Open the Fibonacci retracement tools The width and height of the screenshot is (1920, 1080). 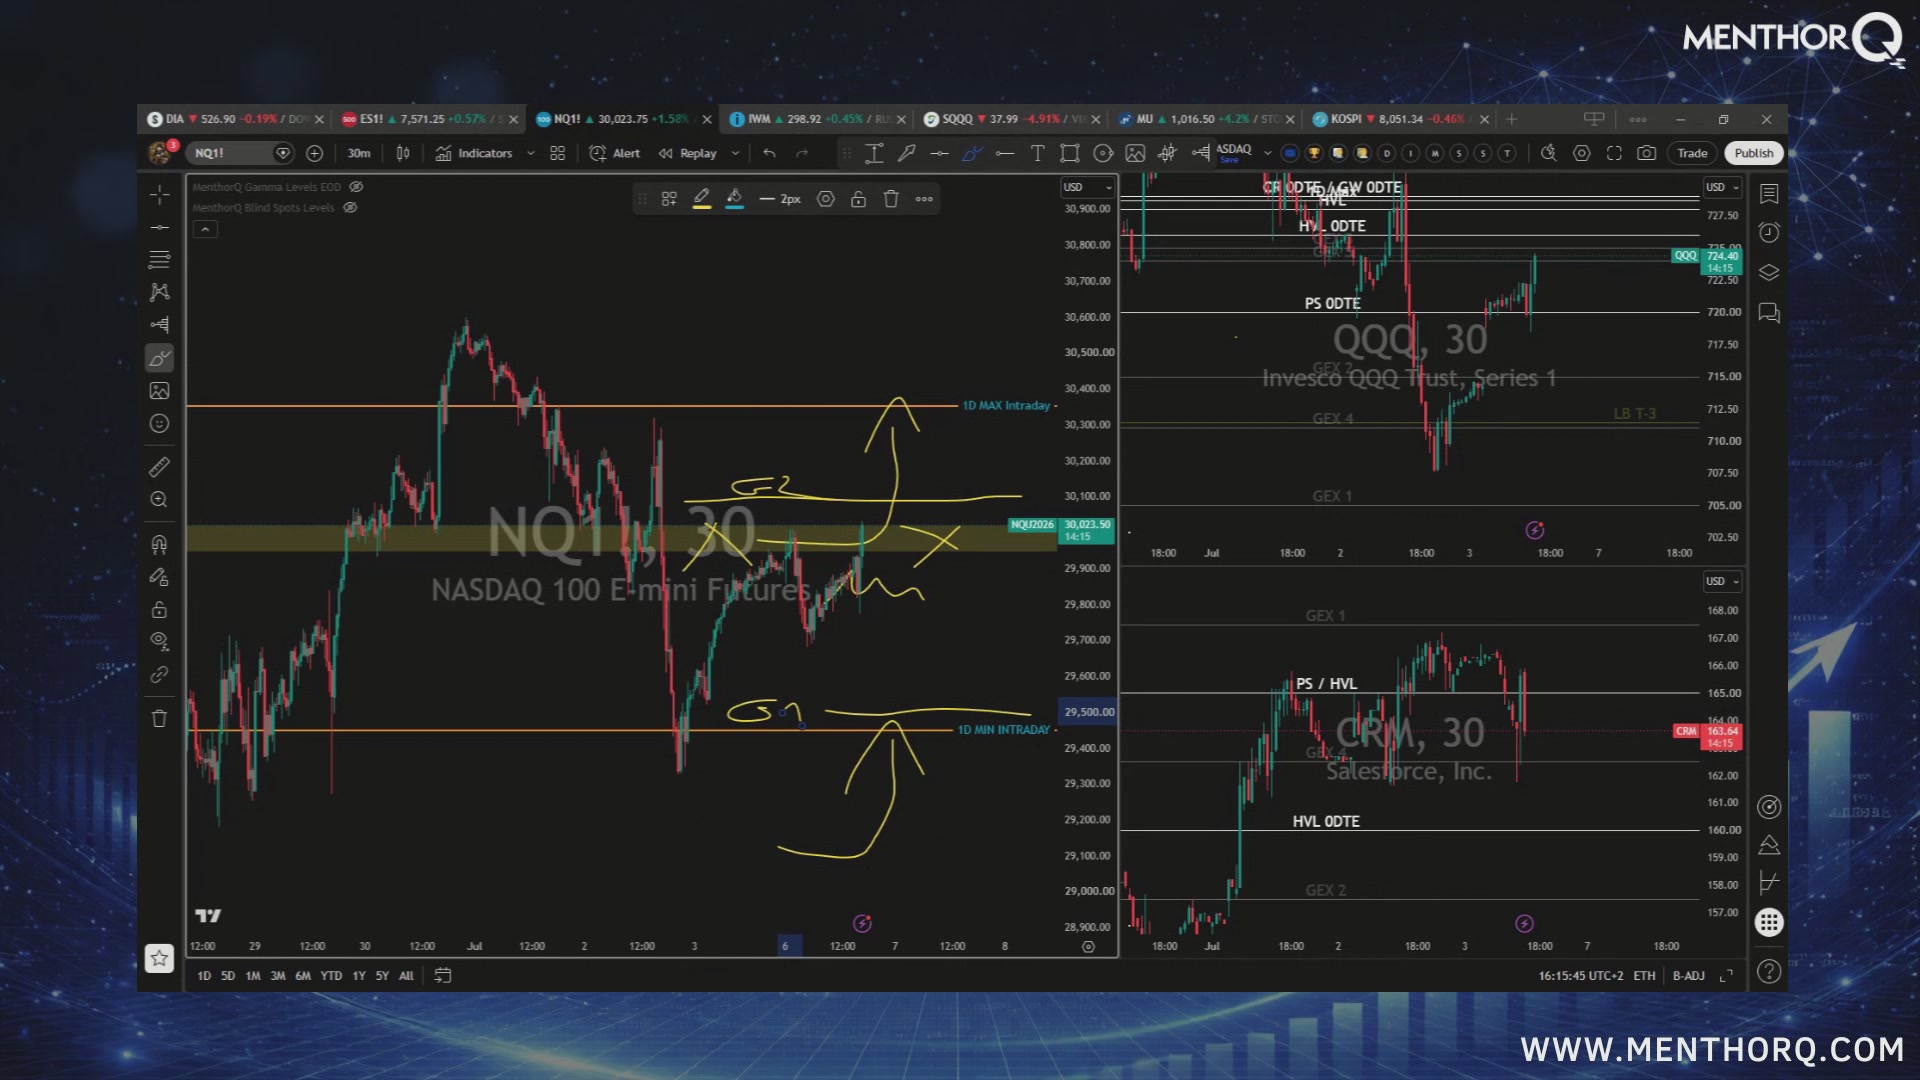point(159,260)
